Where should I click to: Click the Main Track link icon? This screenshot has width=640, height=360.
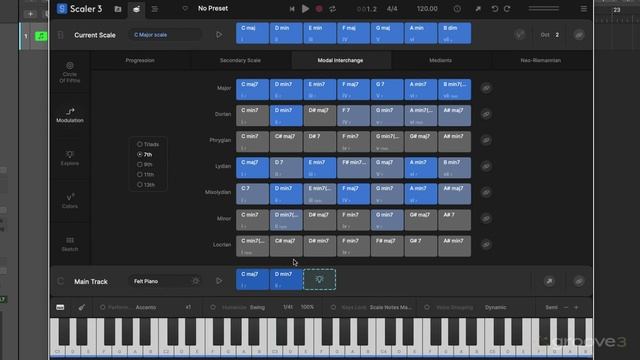pyautogui.click(x=579, y=281)
